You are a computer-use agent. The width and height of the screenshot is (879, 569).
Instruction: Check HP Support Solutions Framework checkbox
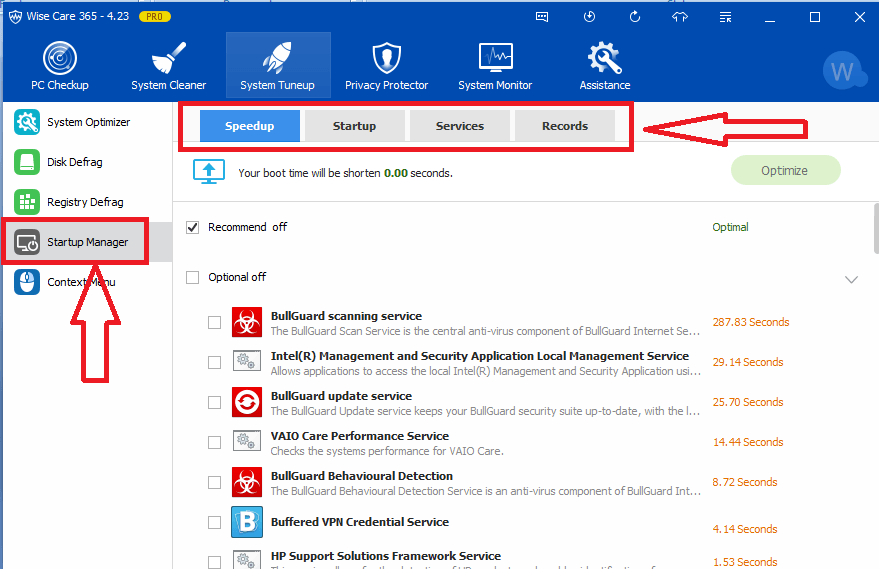(214, 562)
